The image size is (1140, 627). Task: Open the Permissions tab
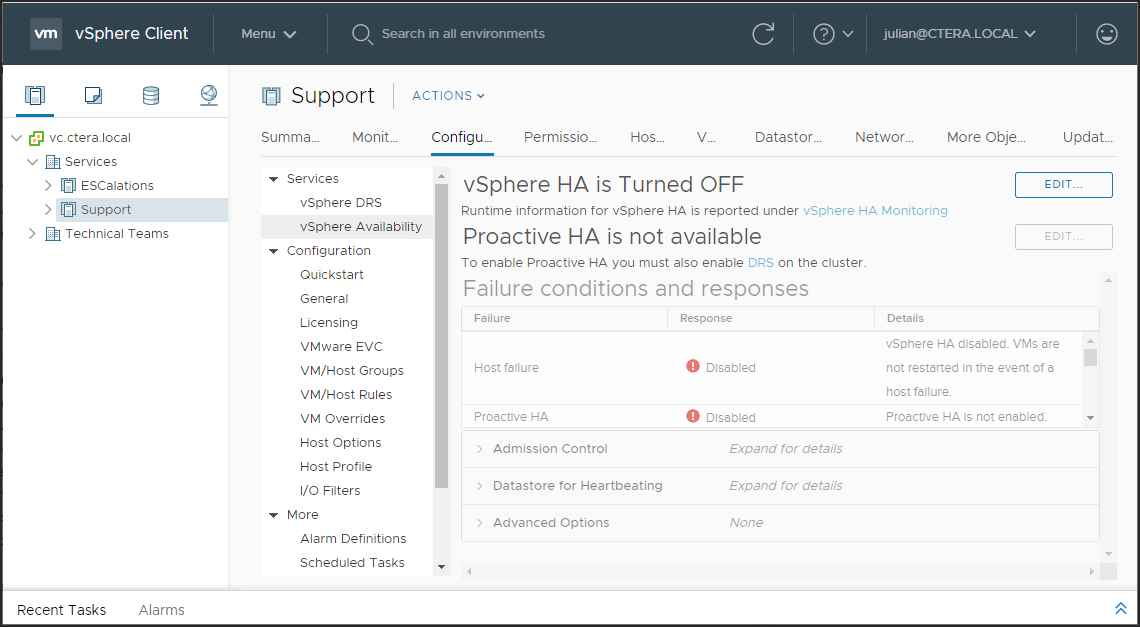(561, 137)
